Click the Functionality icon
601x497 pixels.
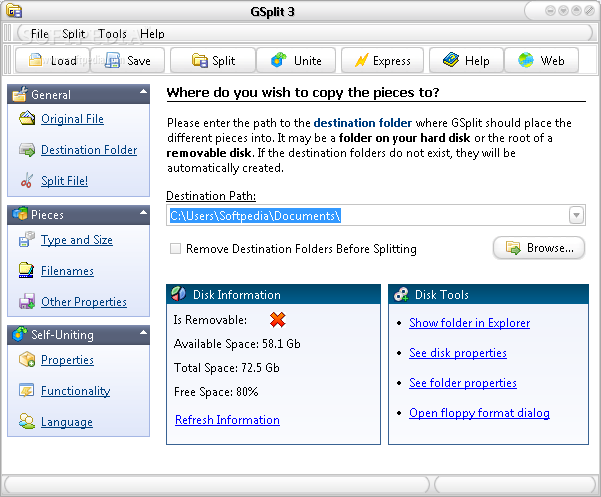pos(26,390)
